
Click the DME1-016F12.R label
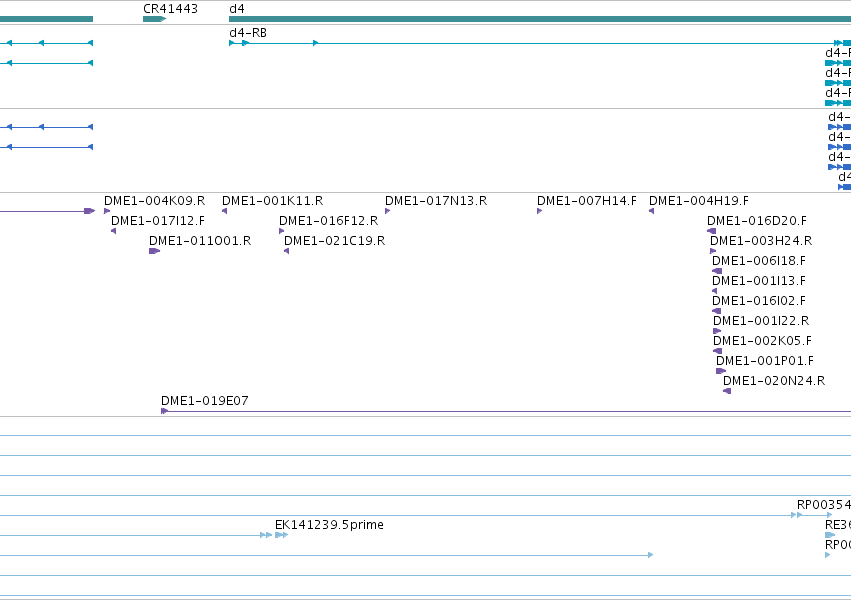[328, 221]
